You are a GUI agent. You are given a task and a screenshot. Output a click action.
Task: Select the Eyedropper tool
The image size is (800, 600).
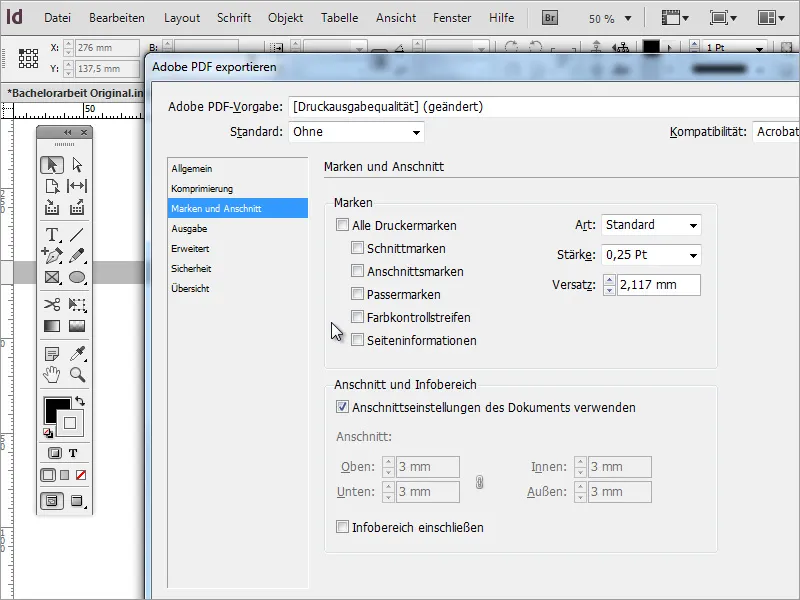click(77, 353)
